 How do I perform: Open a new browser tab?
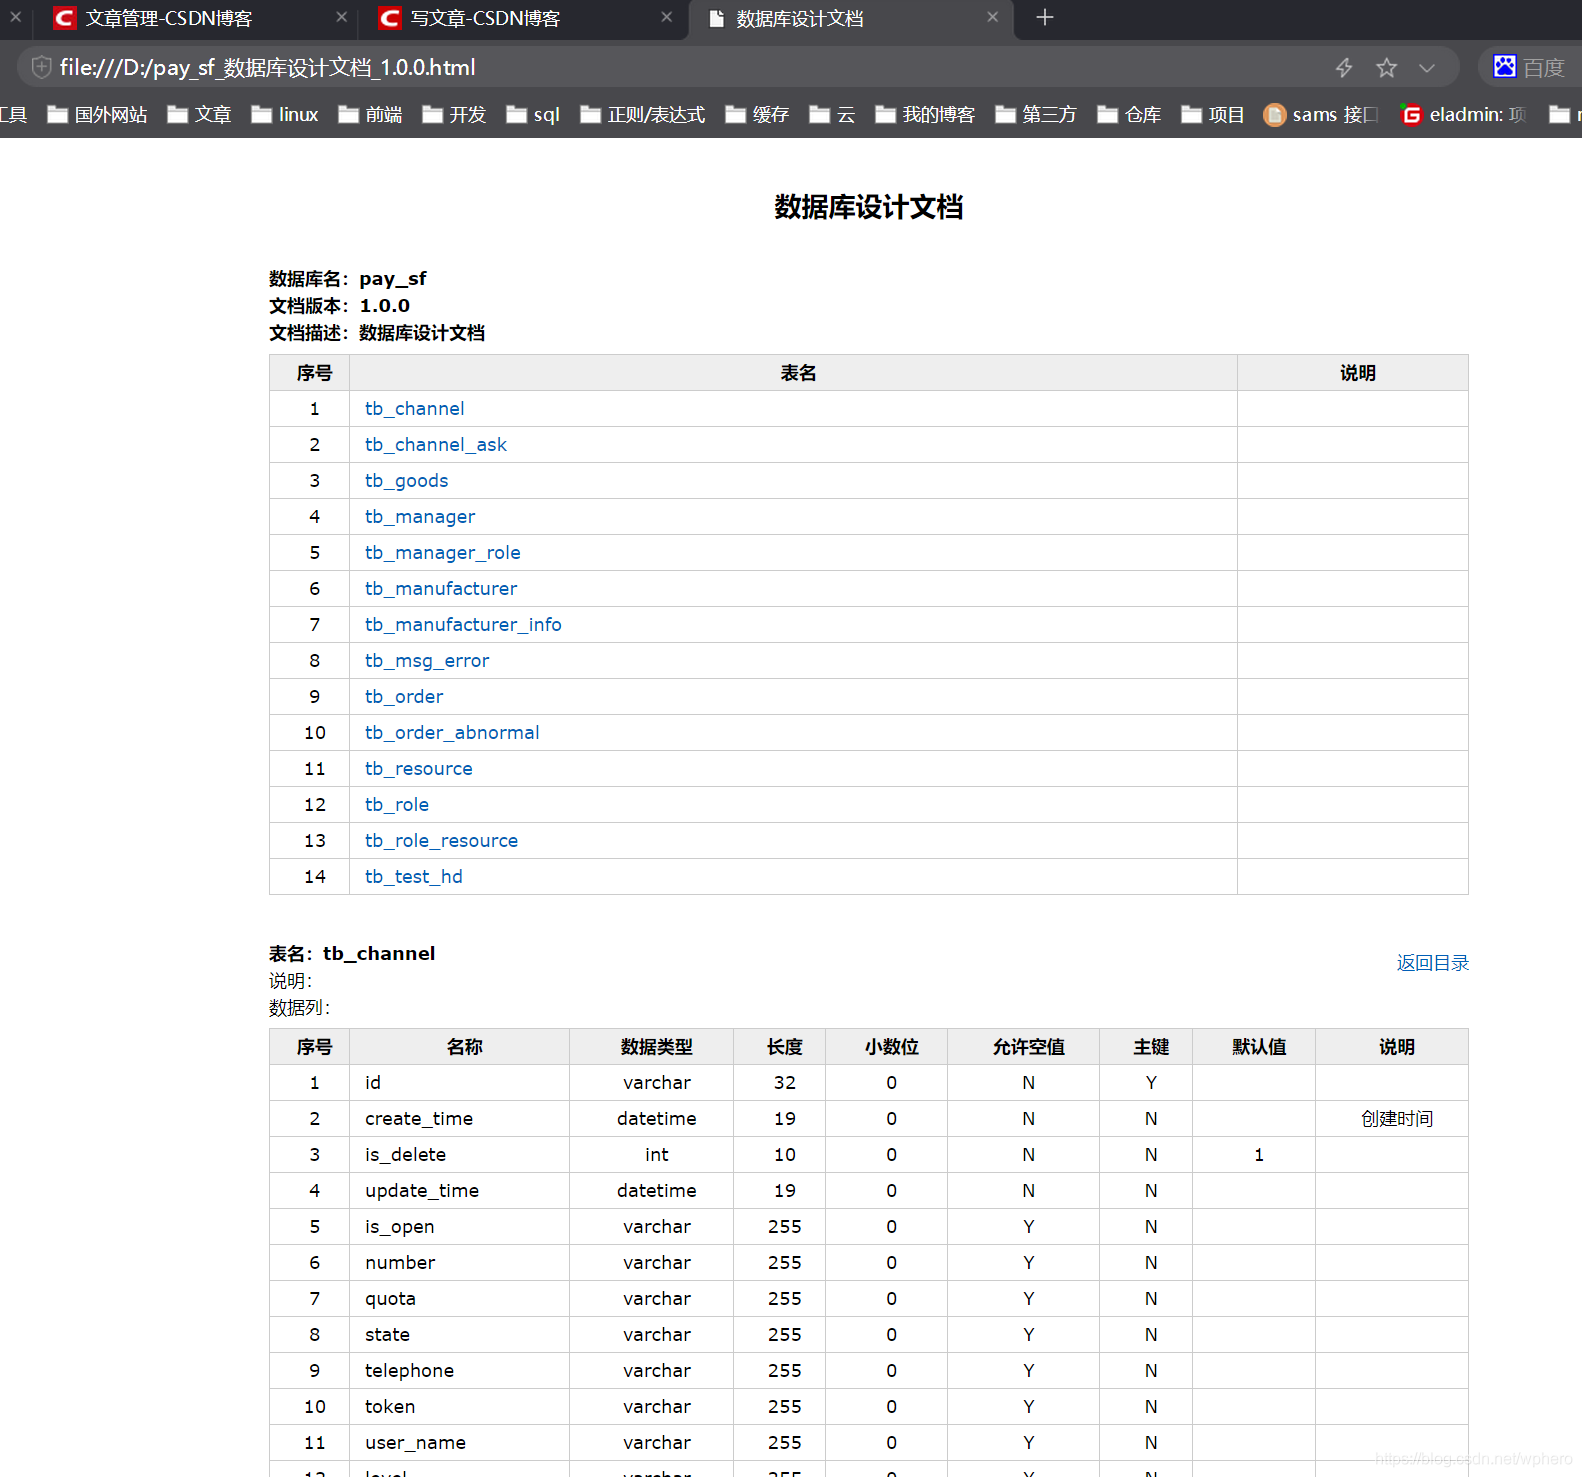(1044, 17)
